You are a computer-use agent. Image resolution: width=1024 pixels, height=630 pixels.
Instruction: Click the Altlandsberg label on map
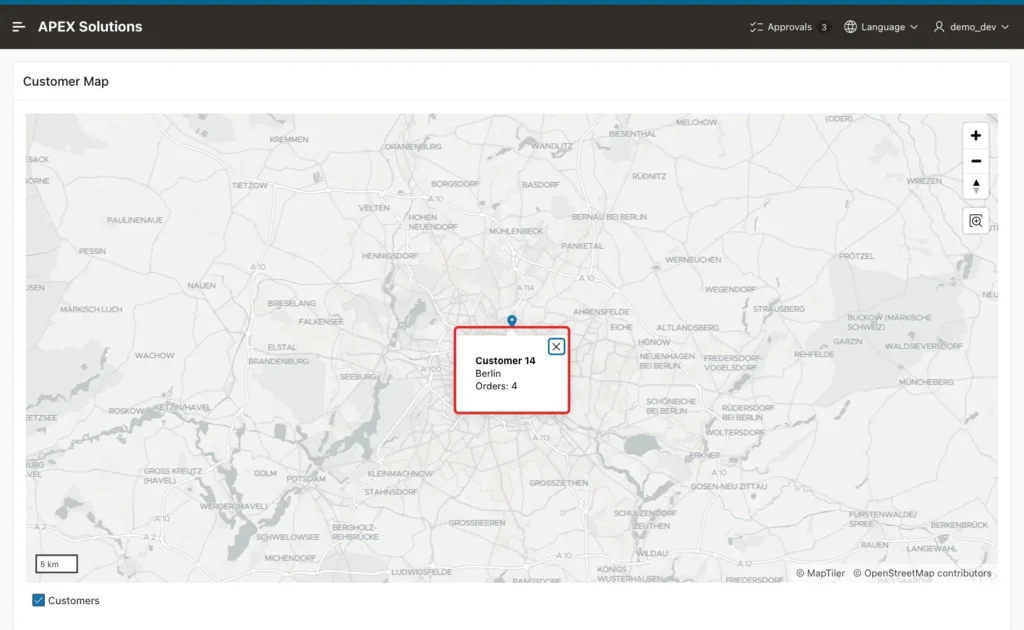click(x=687, y=328)
